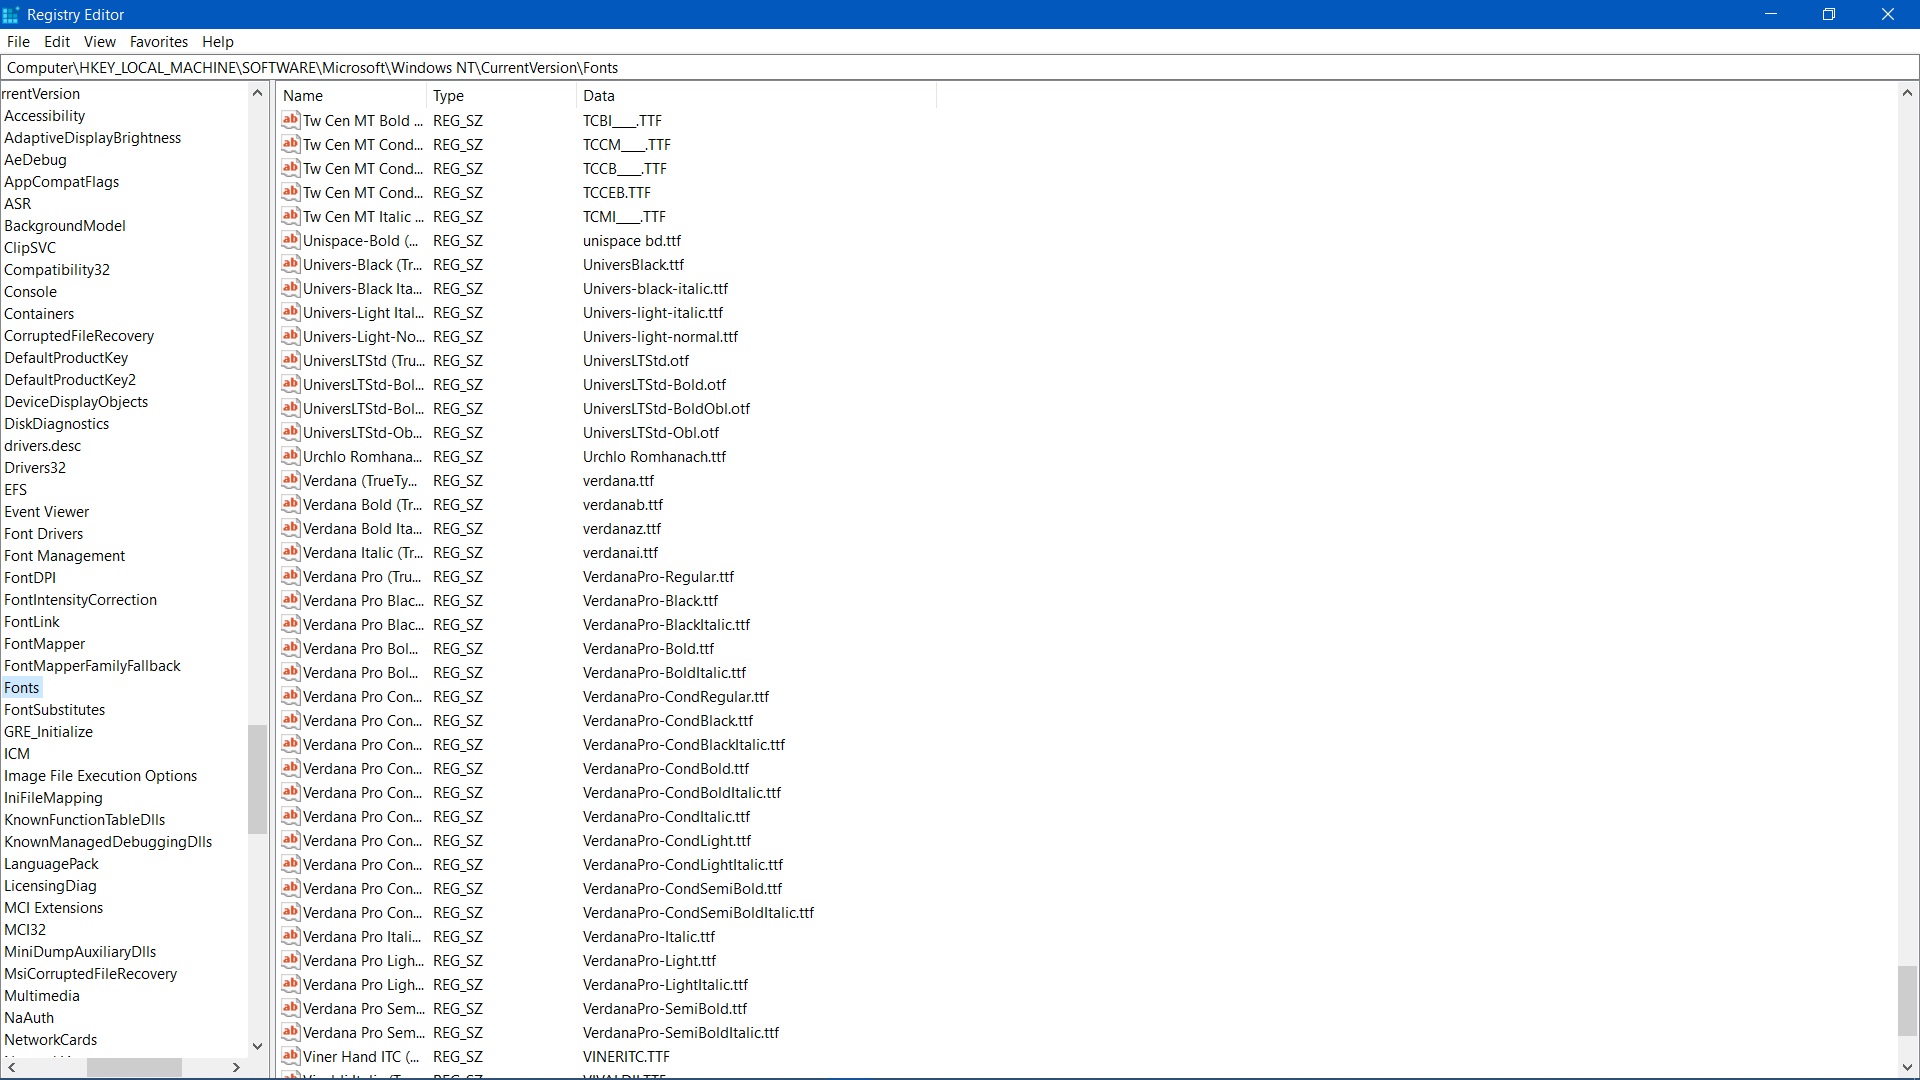Click the icon beside Tw Cen MT Italic entry
1920x1080 pixels.
point(291,216)
